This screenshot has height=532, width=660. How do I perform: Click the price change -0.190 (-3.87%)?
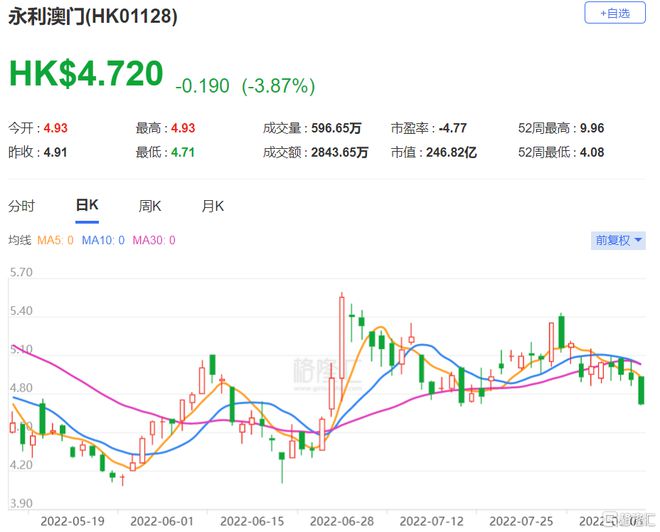245,86
